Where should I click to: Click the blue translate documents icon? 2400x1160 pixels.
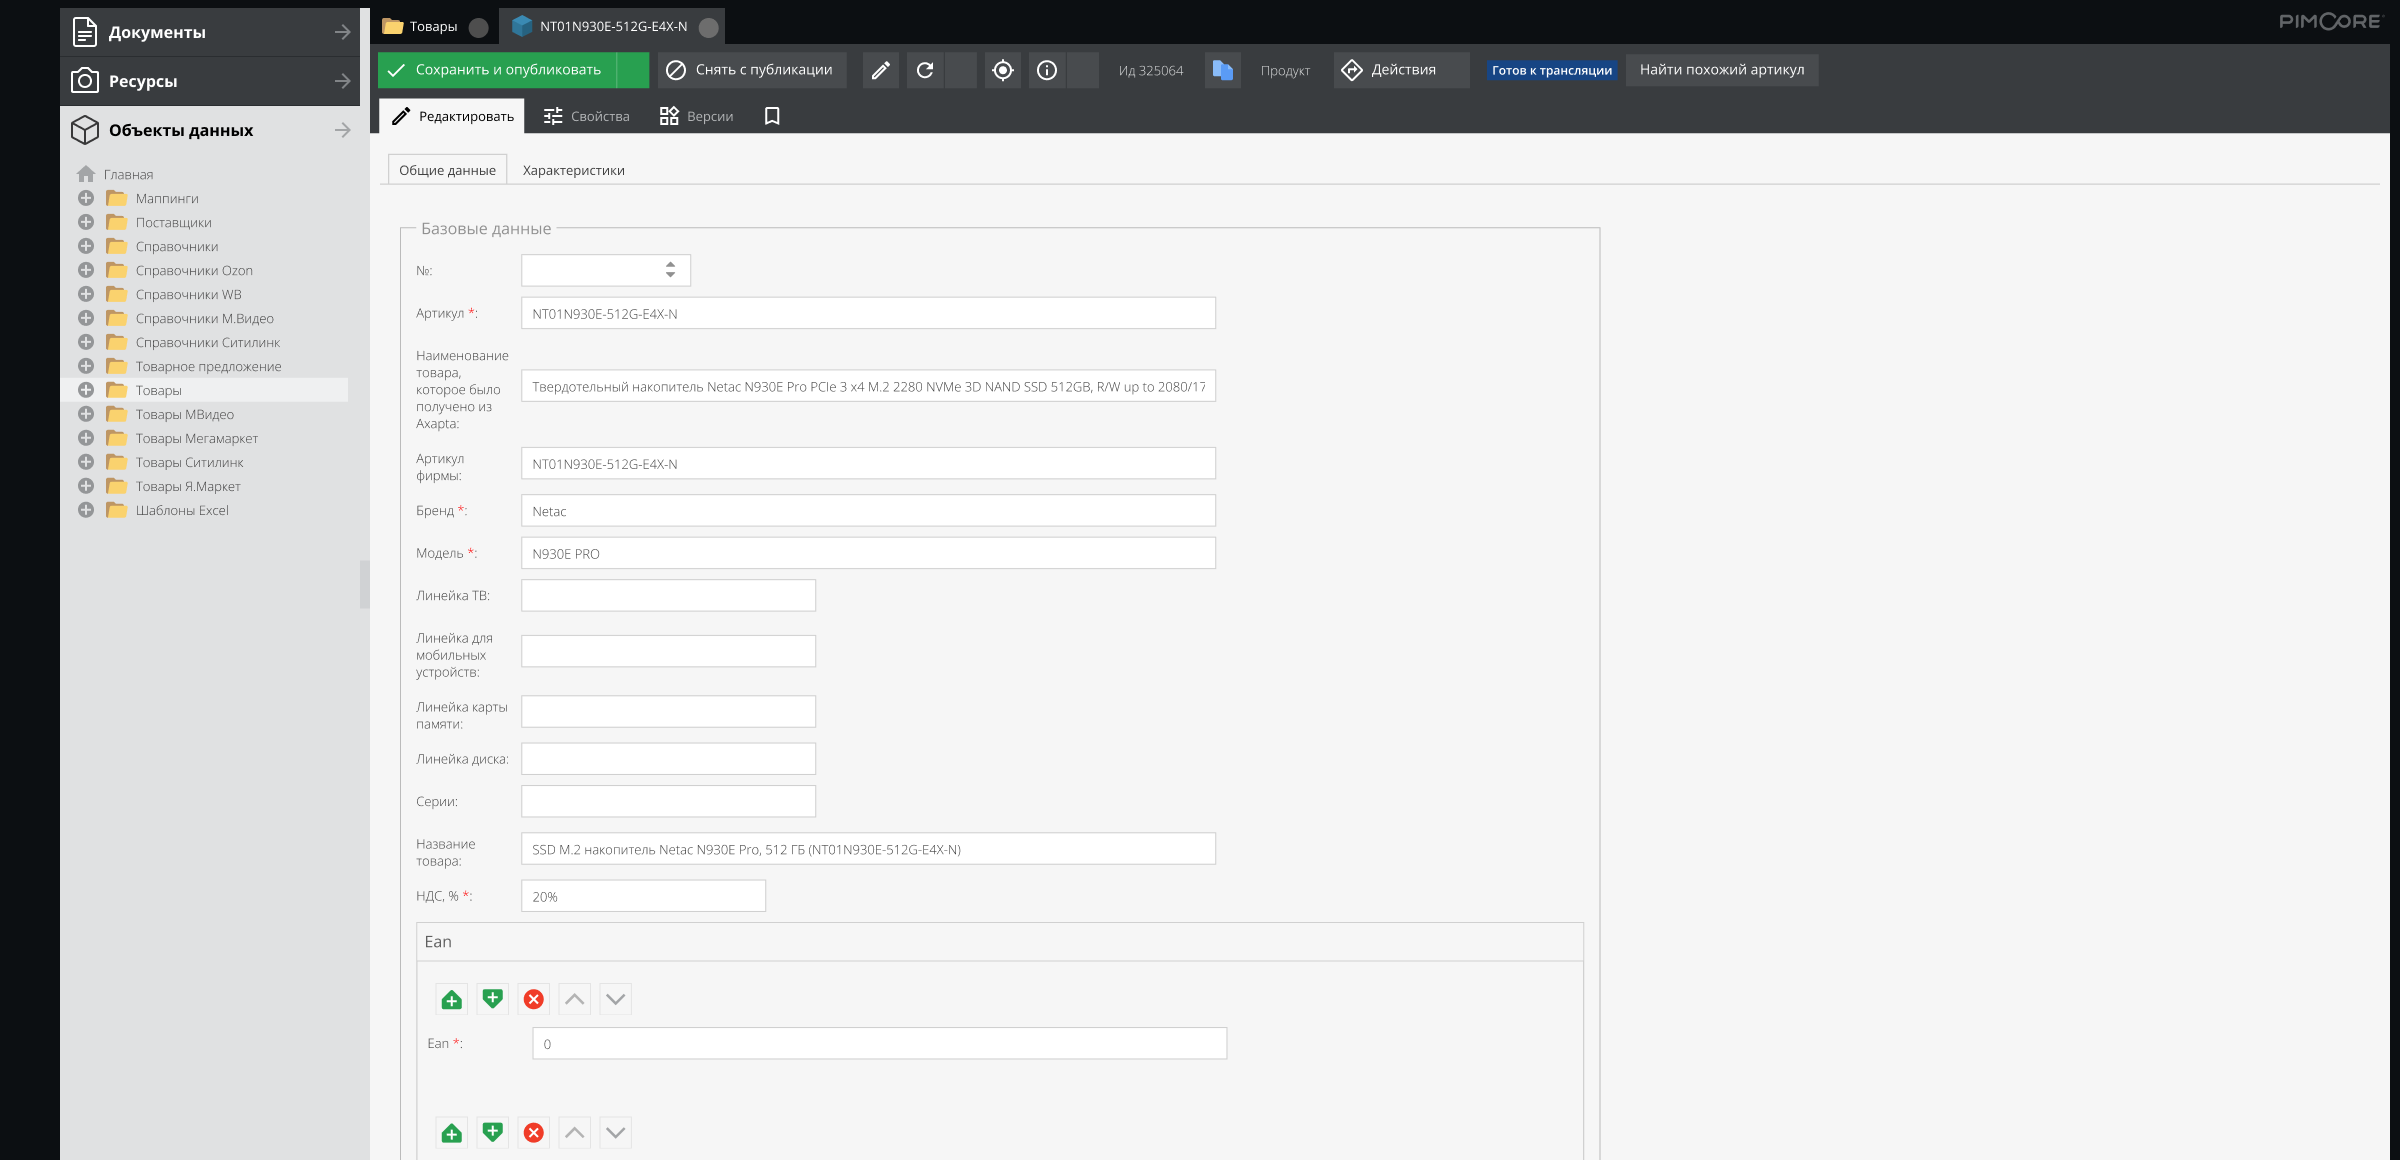click(1222, 70)
